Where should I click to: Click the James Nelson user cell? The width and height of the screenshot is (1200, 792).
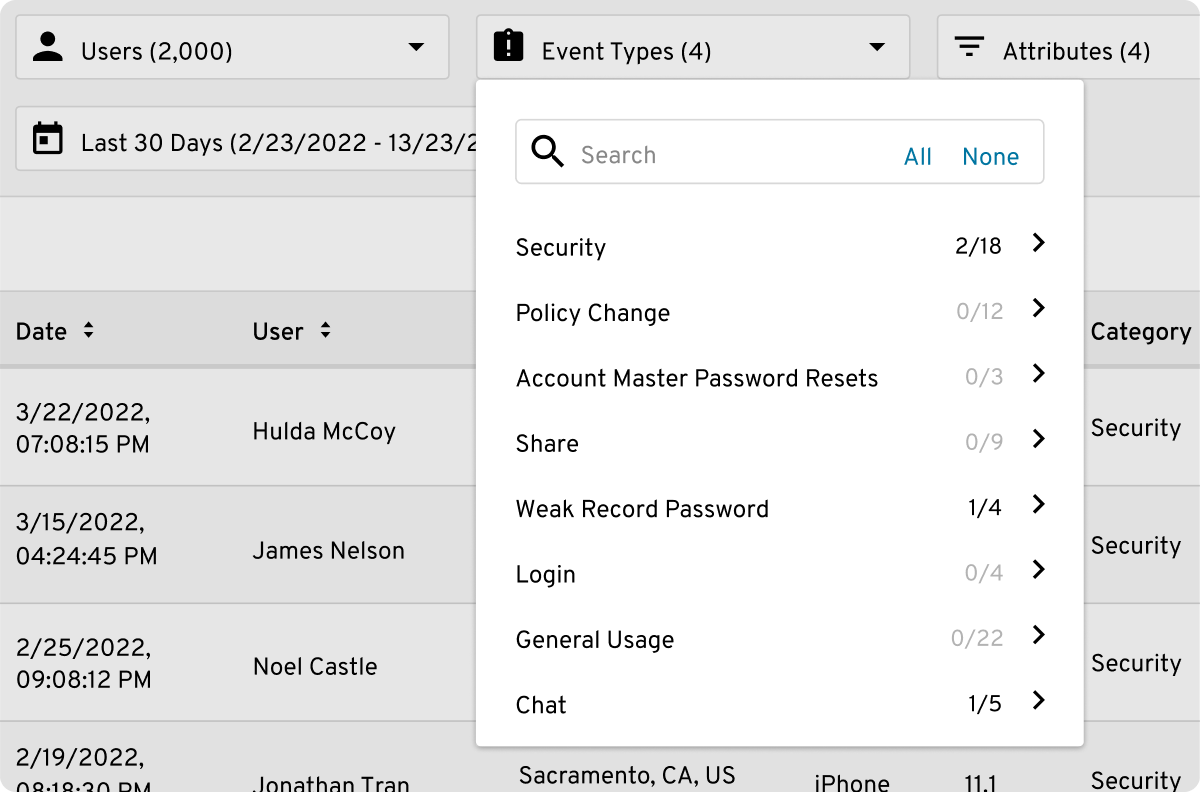pos(328,550)
